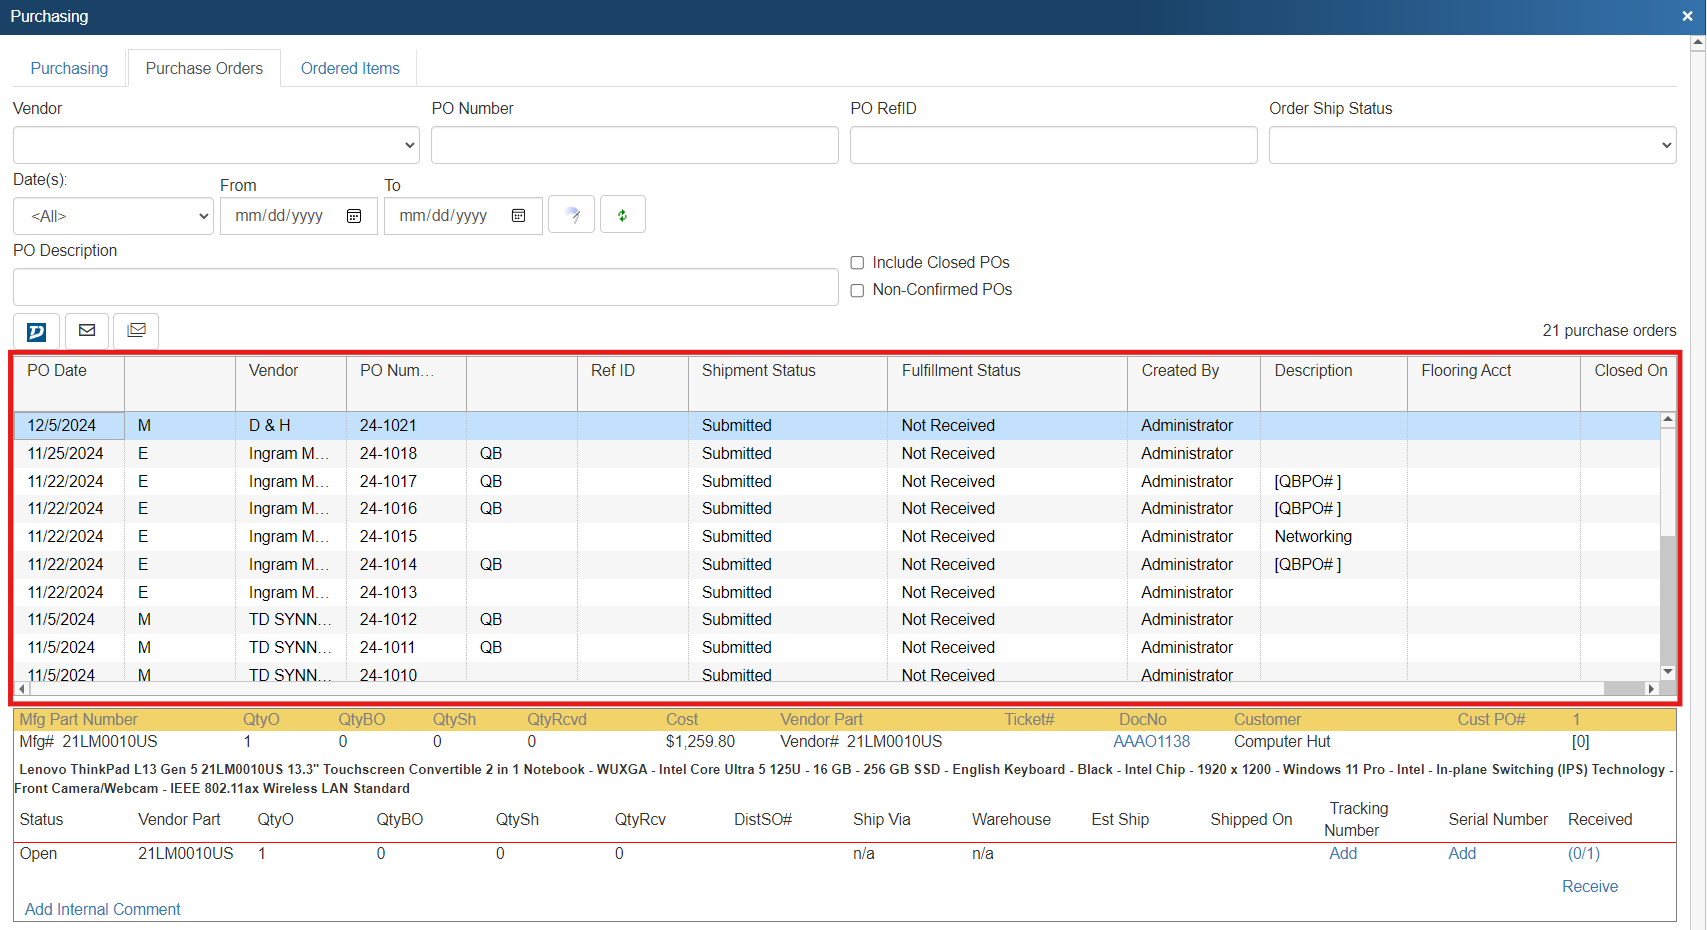Click the stacked envelopes email icon
Screen dimensions: 1707x930
(137, 331)
